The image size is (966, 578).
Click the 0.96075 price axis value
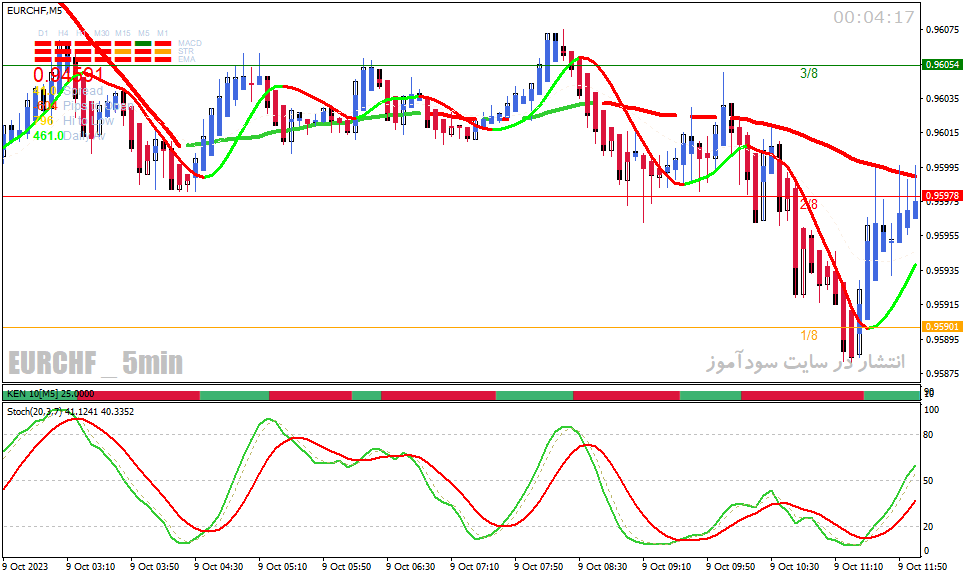(x=943, y=30)
